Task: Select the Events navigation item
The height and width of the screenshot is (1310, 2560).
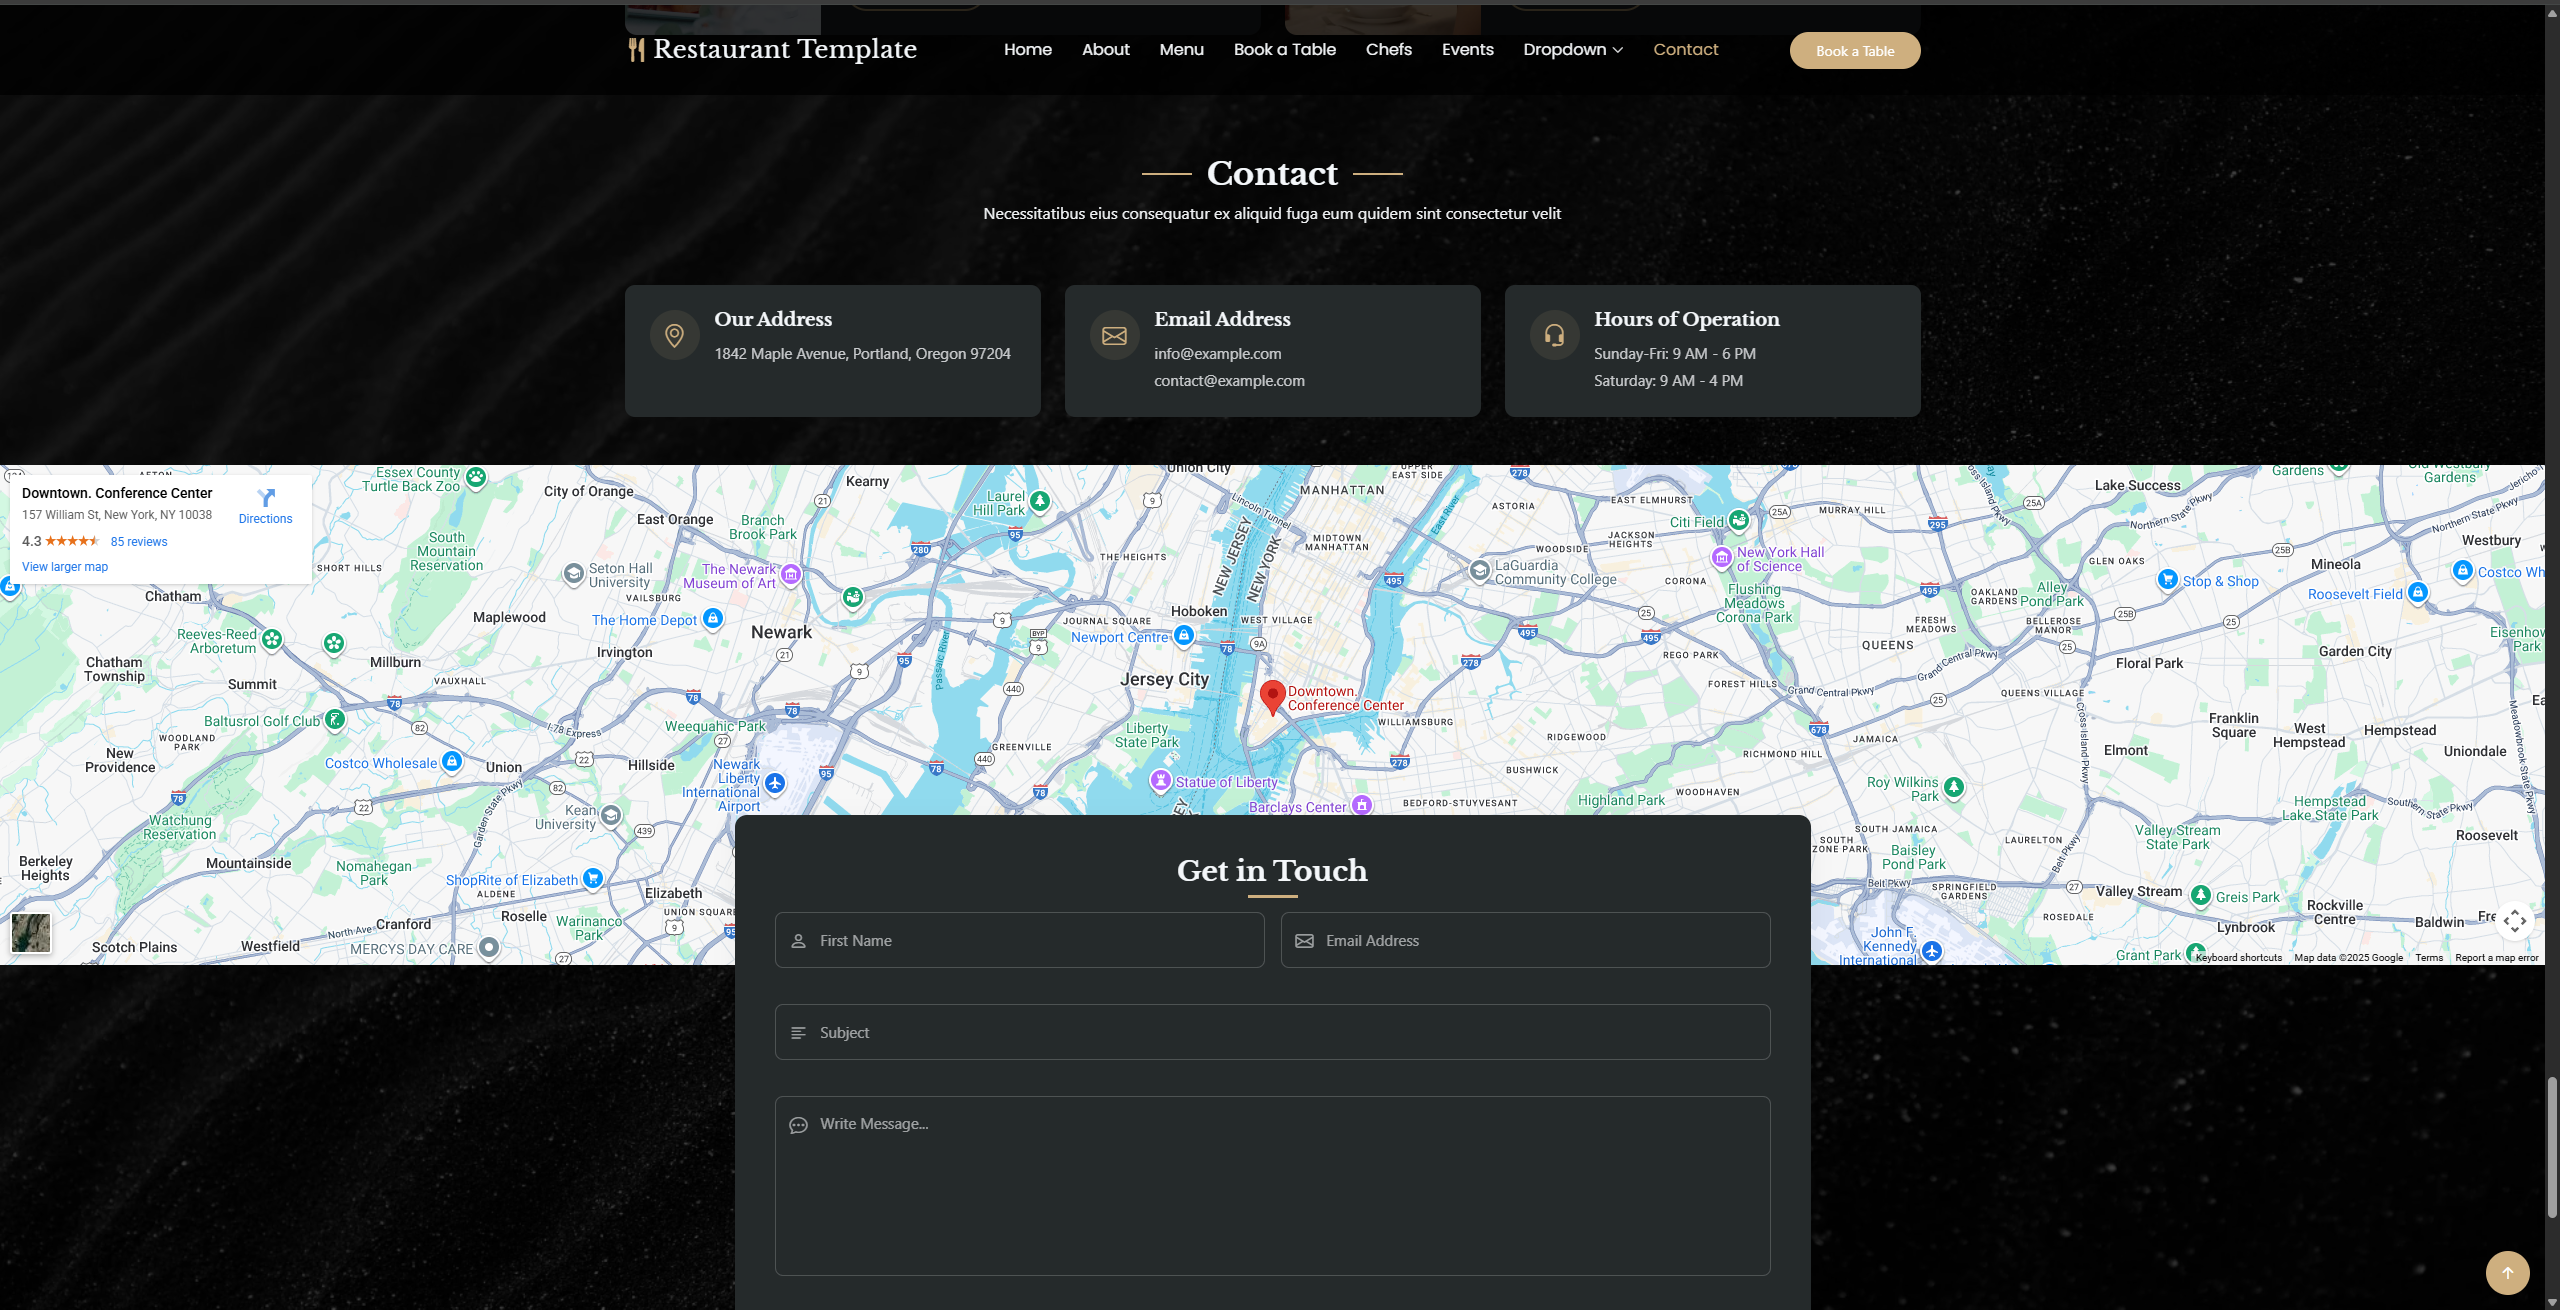Action: pyautogui.click(x=1467, y=49)
